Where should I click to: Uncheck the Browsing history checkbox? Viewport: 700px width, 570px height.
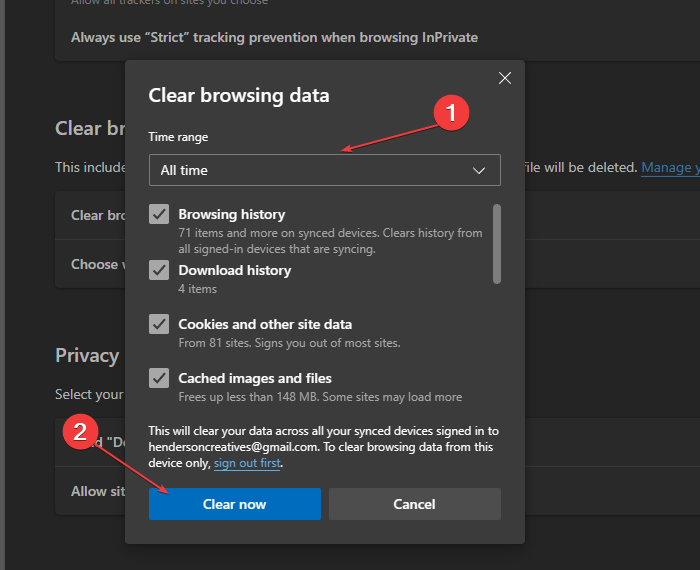[159, 214]
